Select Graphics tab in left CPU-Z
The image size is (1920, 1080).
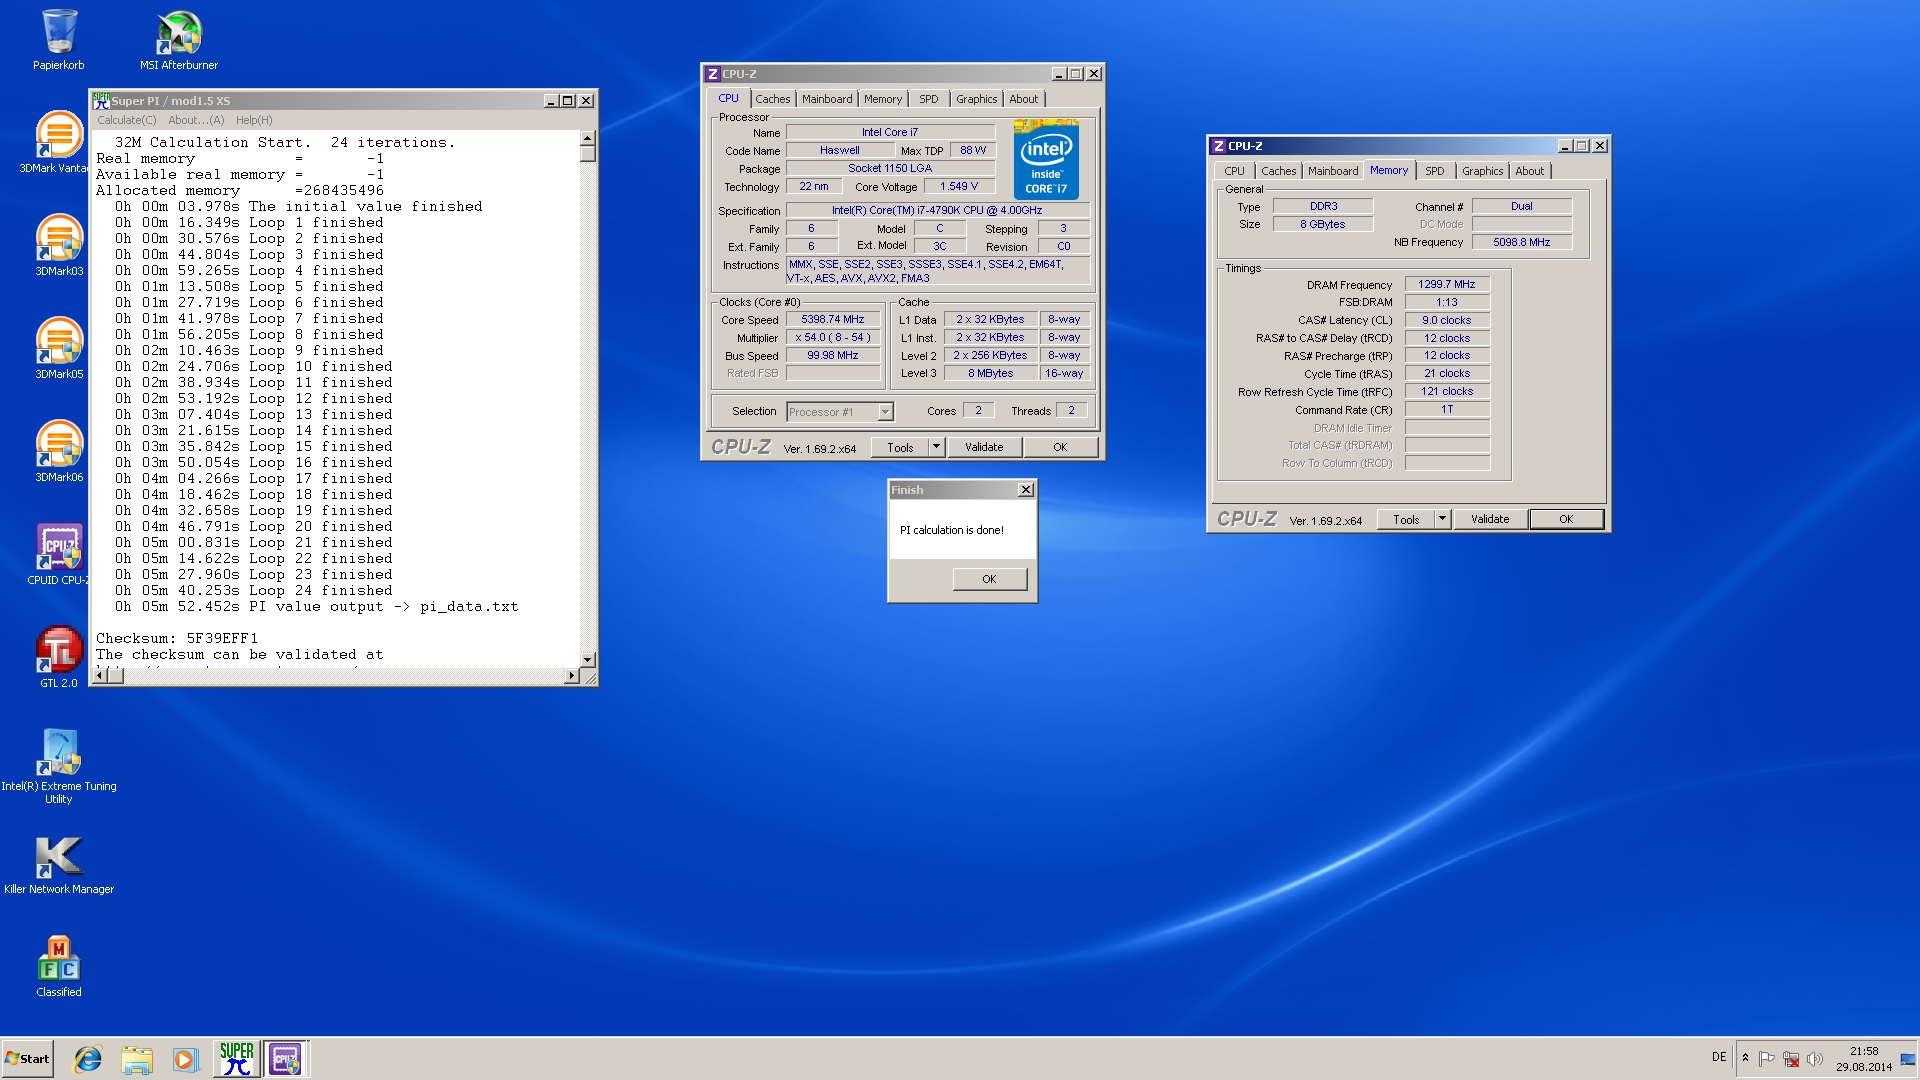click(x=976, y=99)
